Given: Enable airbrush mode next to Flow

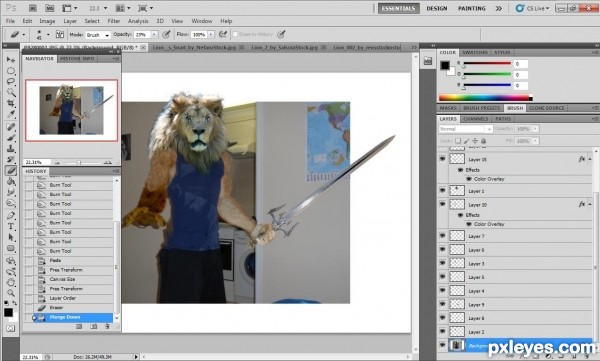Looking at the screenshot, I should point(223,34).
